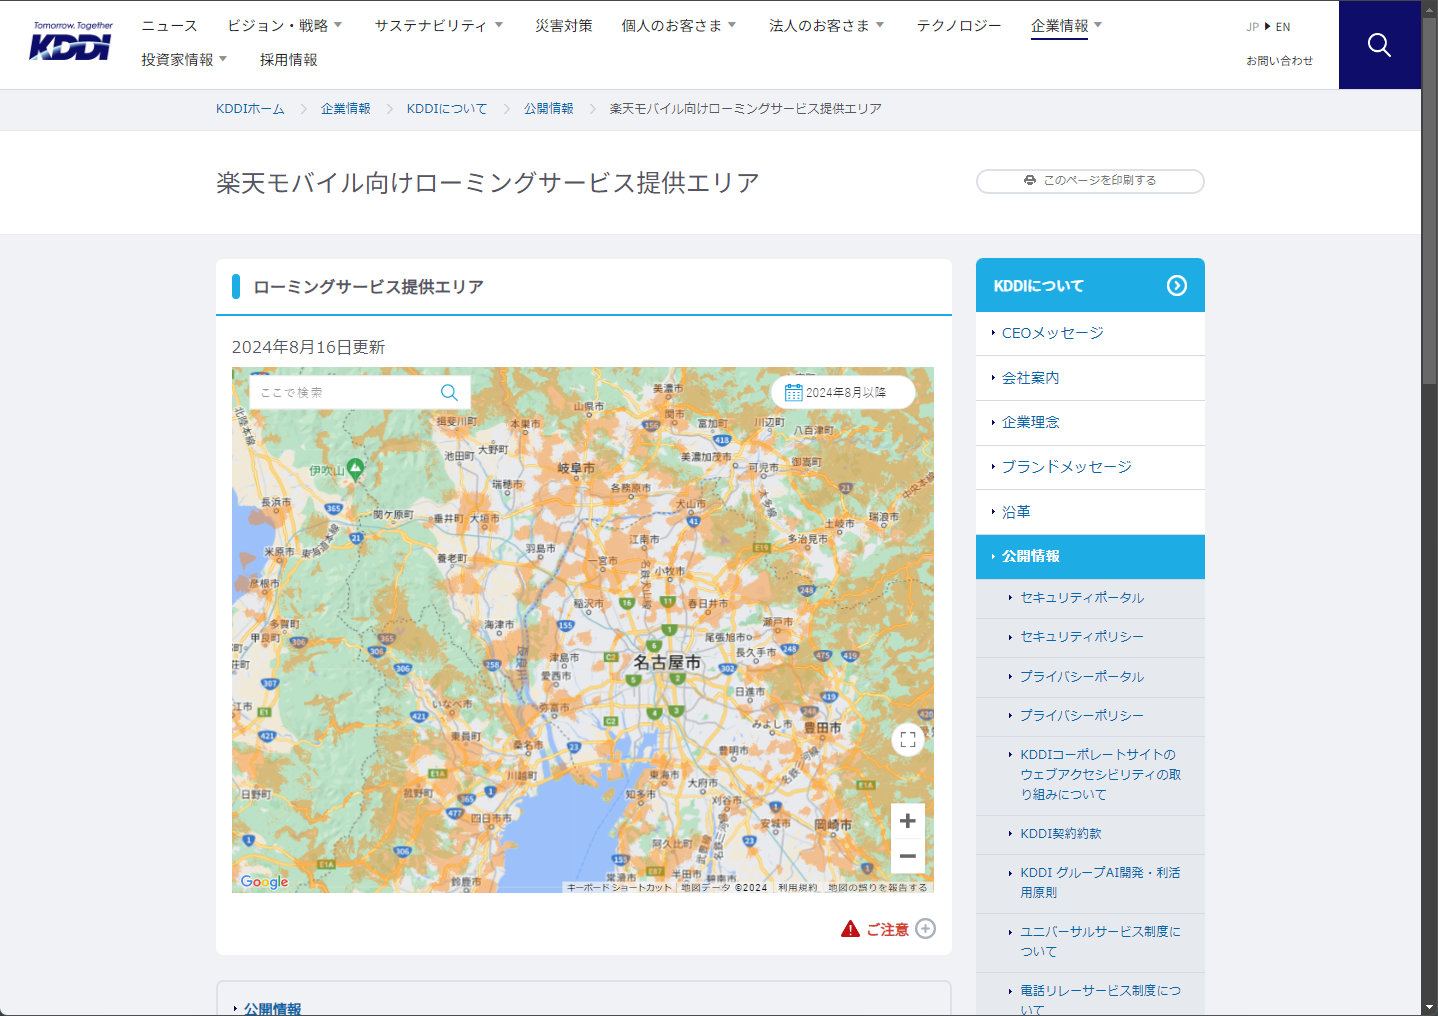This screenshot has height=1016, width=1438.
Task: Open 災害対策 in top navigation
Action: (x=563, y=26)
